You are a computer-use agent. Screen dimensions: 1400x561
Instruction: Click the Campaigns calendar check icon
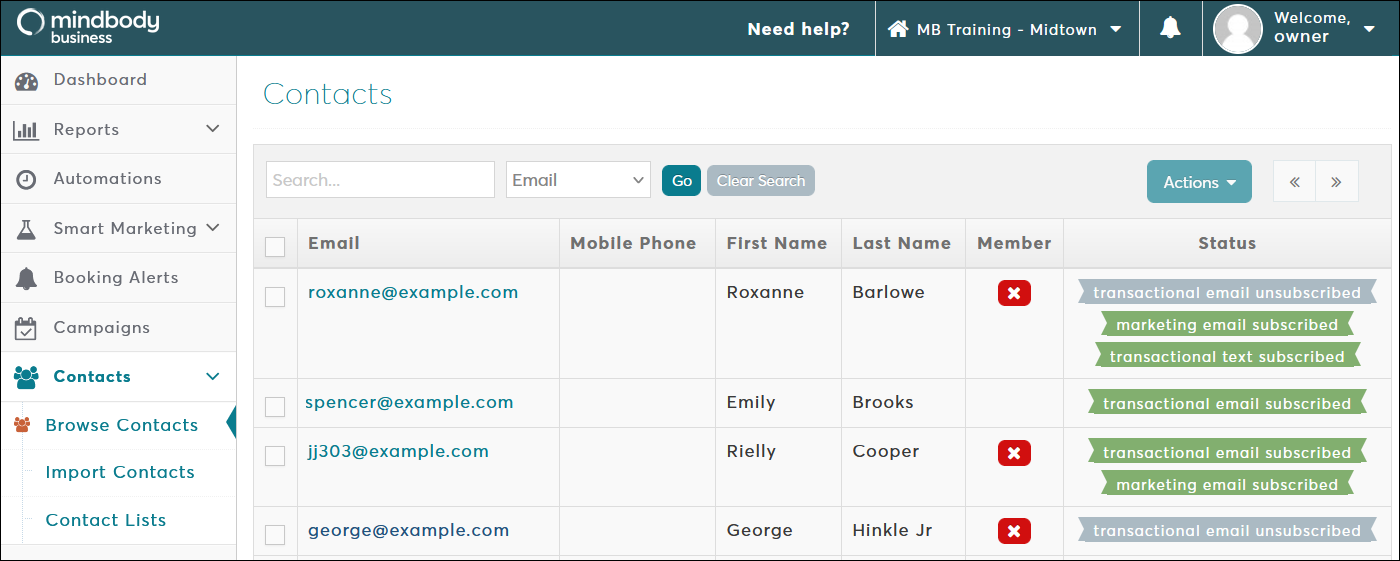pos(26,328)
